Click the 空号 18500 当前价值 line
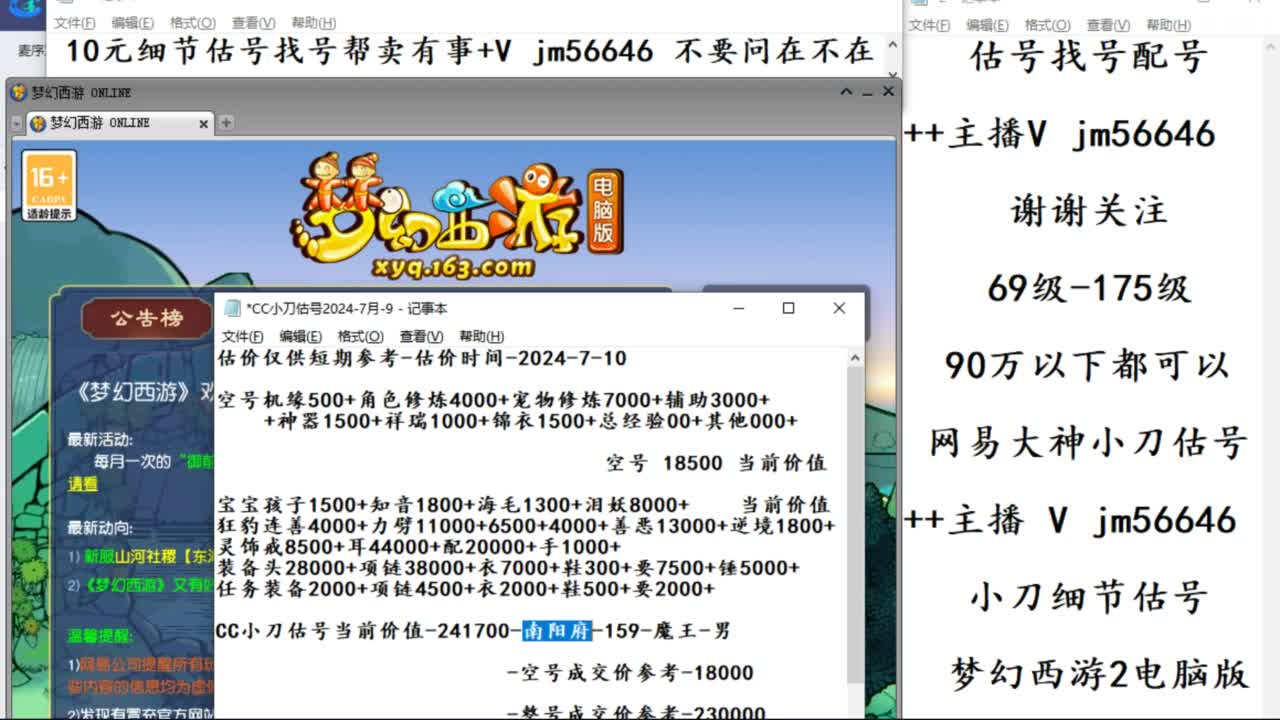This screenshot has height=720, width=1280. pos(716,463)
